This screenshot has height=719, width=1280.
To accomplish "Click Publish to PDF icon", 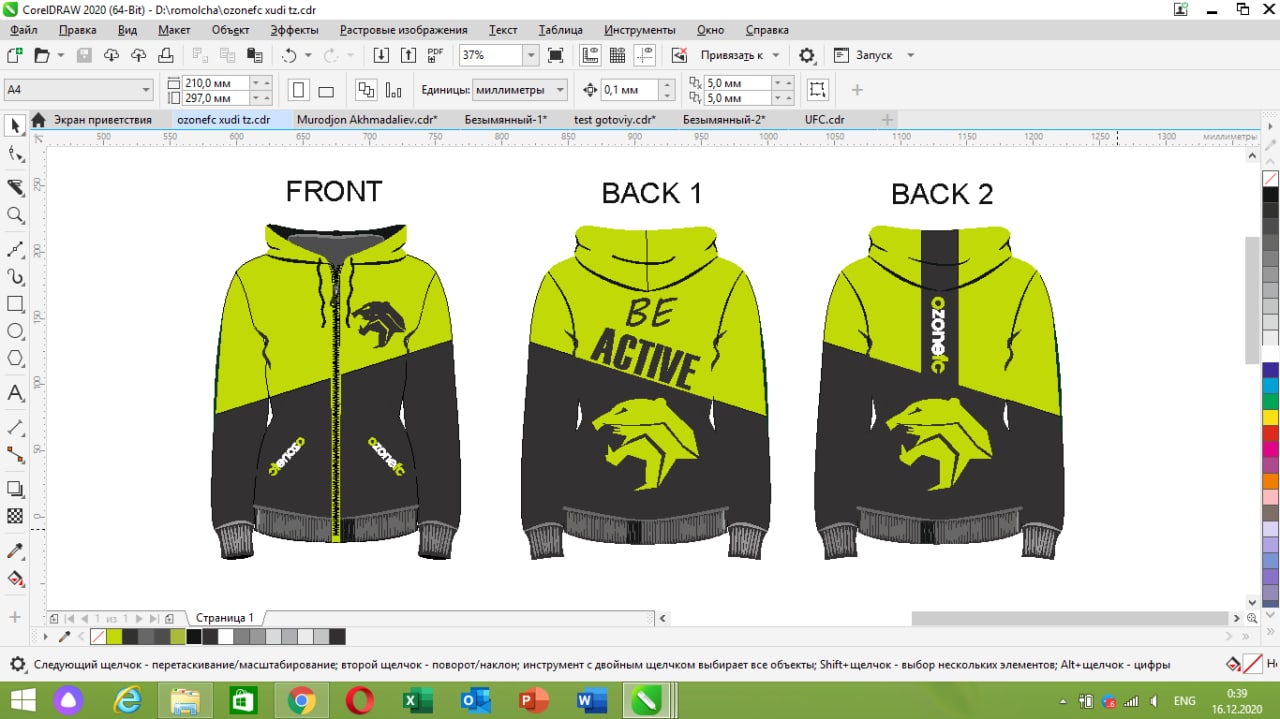I will point(435,55).
